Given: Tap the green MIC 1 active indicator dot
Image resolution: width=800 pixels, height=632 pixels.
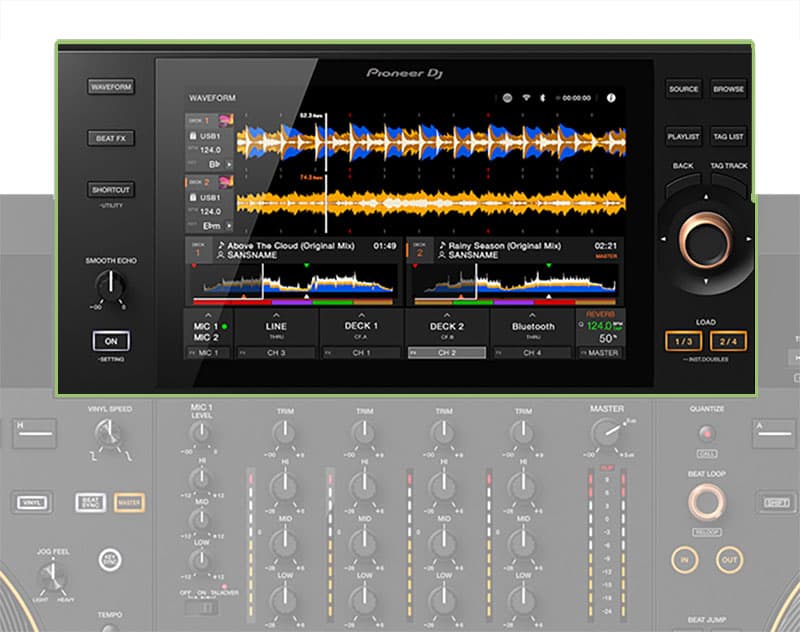Looking at the screenshot, I should pyautogui.click(x=224, y=326).
